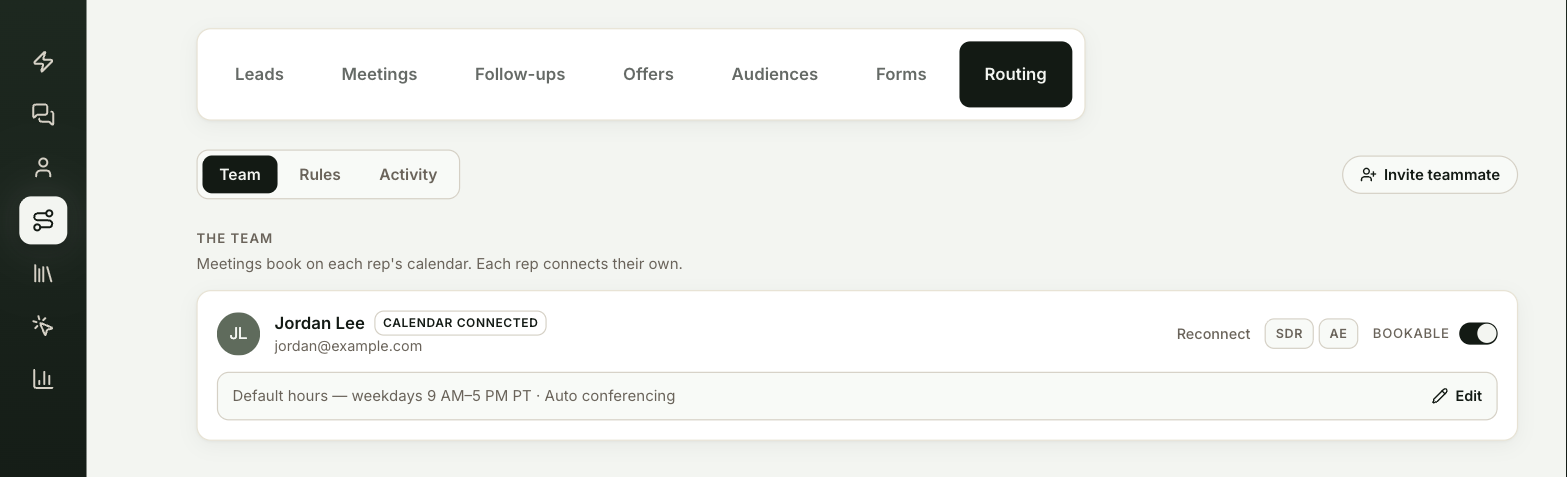
Task: Go to the Meetings tab
Action: (379, 74)
